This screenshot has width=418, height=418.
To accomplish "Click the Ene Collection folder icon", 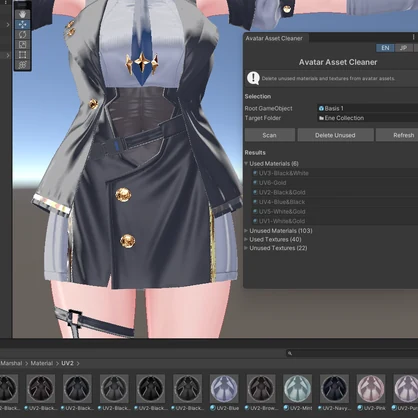I will (321, 118).
